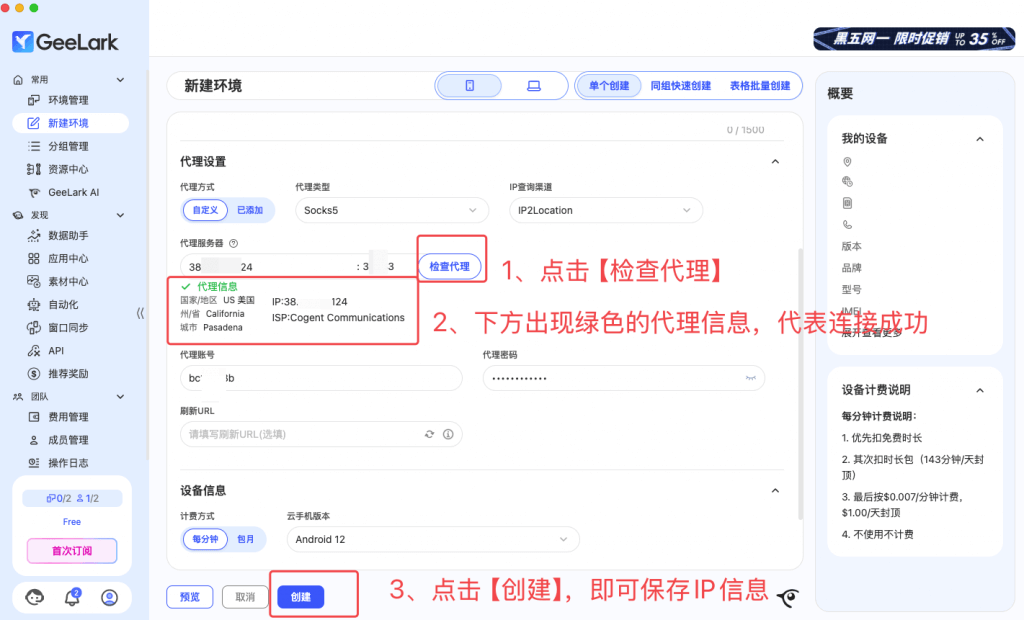Select the 已添加 proxy method option
This screenshot has width=1024, height=620.
click(x=249, y=210)
